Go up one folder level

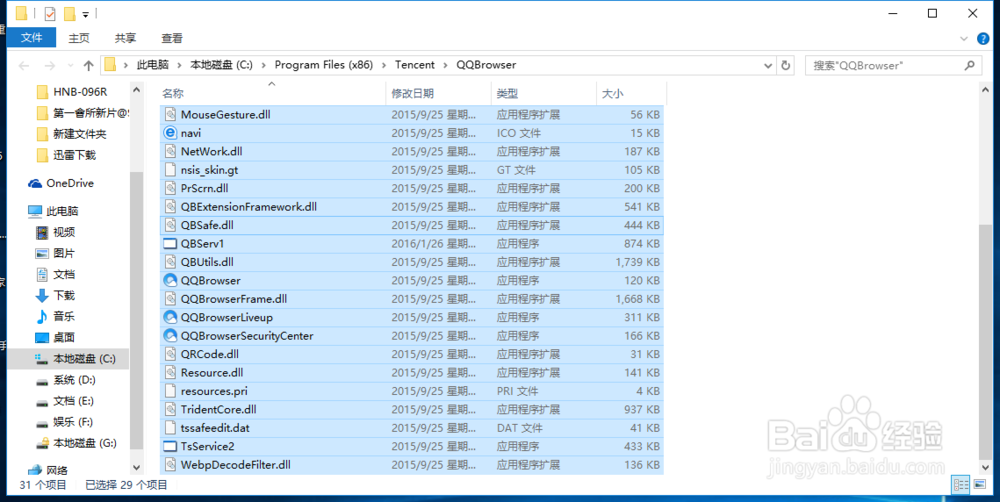click(88, 65)
